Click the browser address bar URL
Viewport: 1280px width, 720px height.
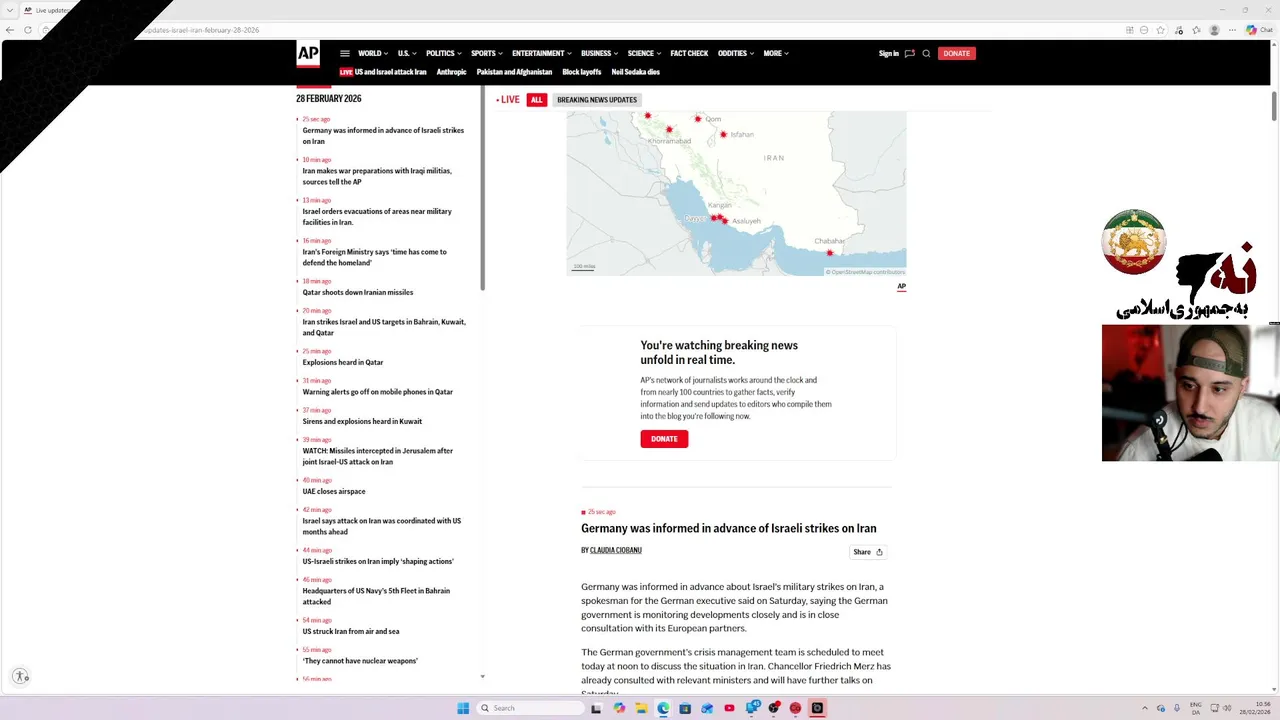(200, 30)
